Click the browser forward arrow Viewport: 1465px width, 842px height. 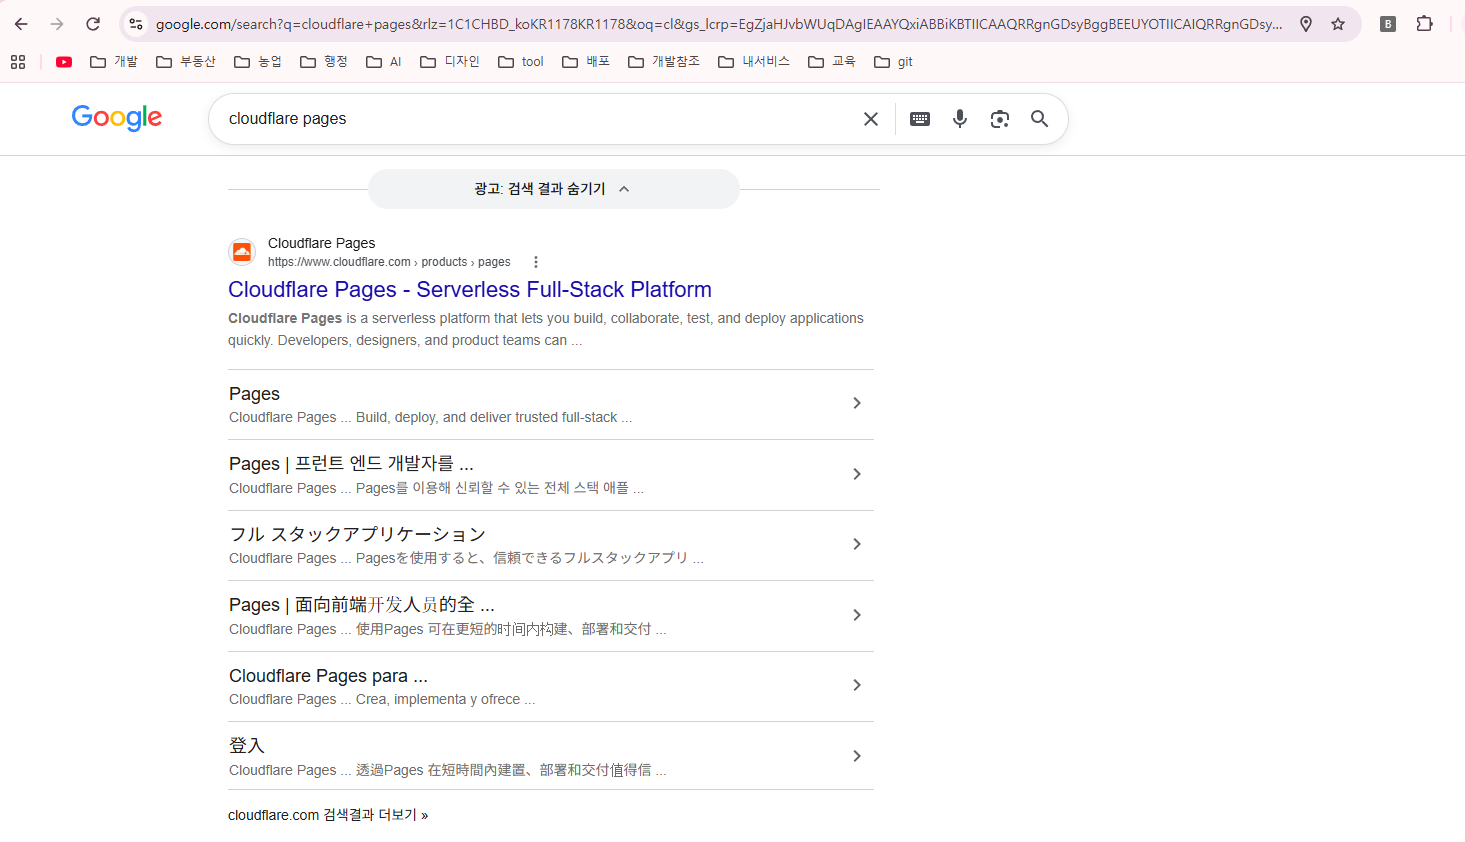pyautogui.click(x=57, y=24)
